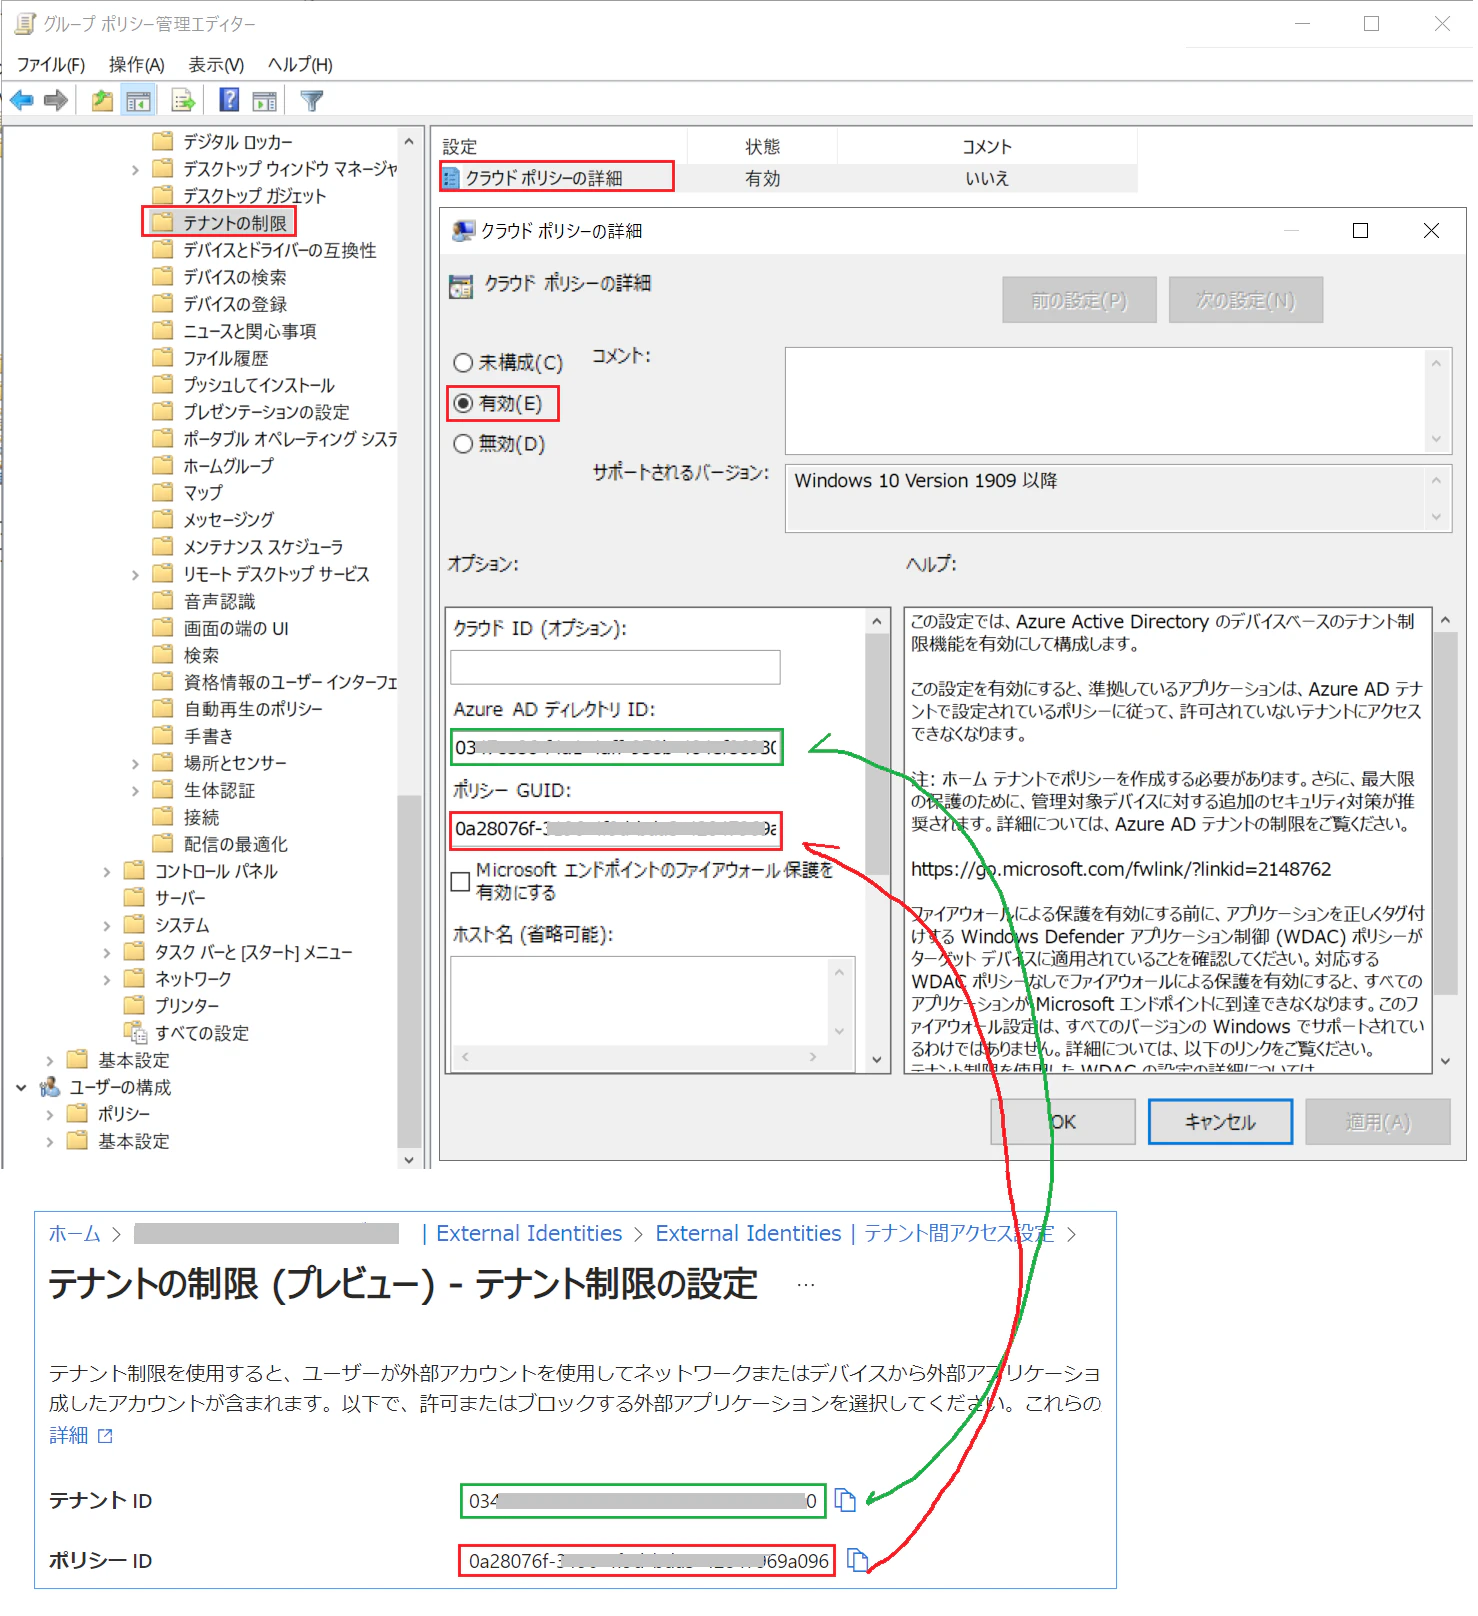Click the Azure AD ディレクトリ ID input field

coord(616,747)
